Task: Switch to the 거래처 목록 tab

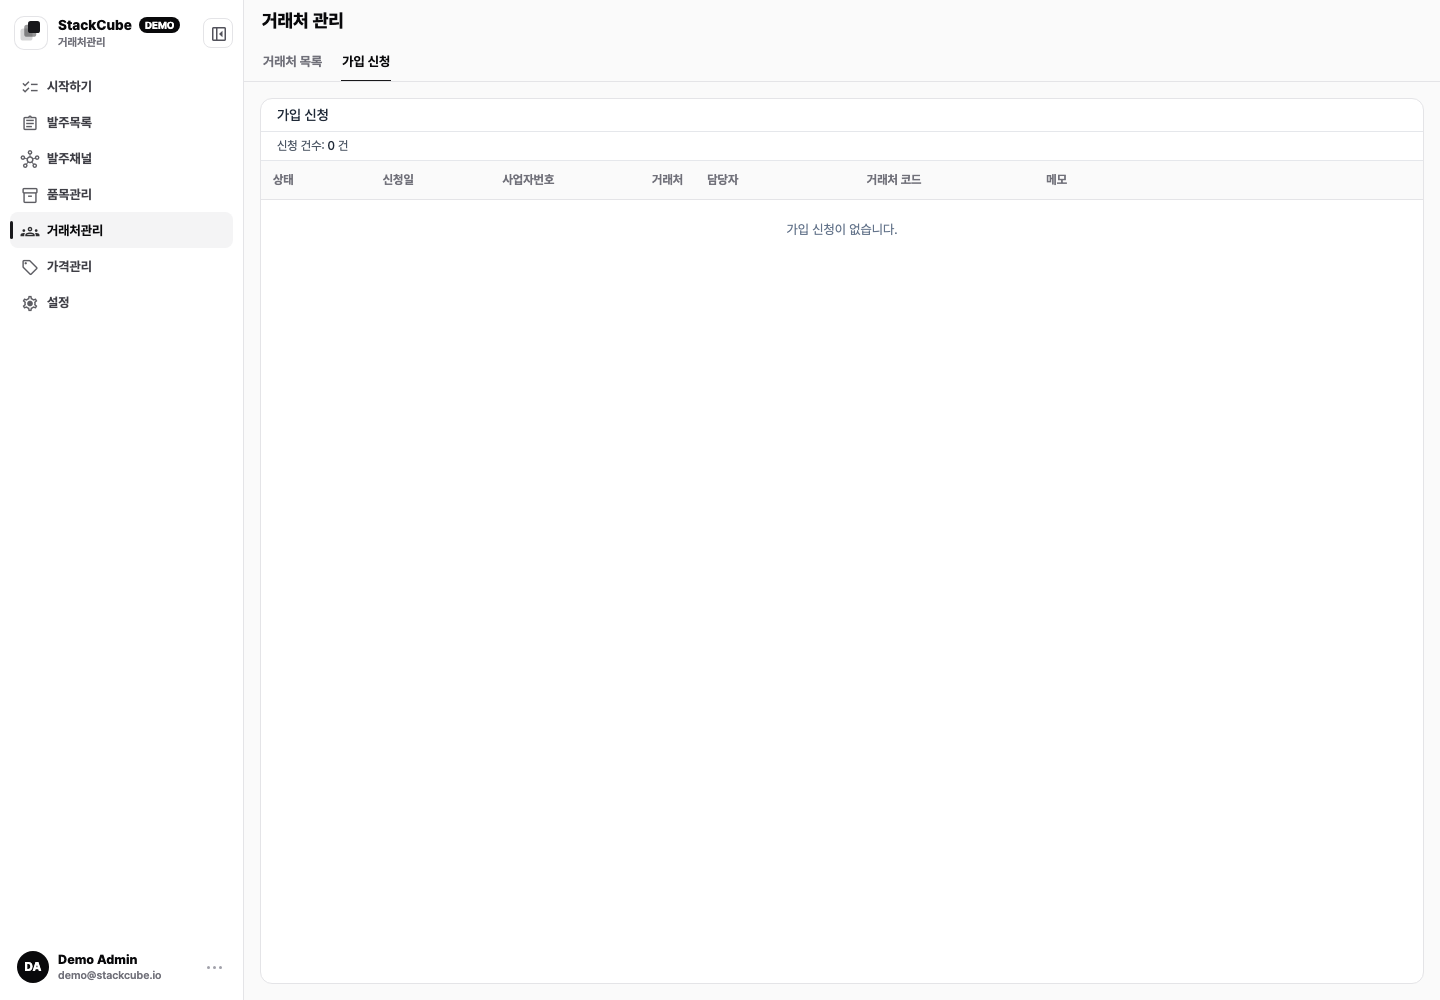Action: tap(292, 61)
